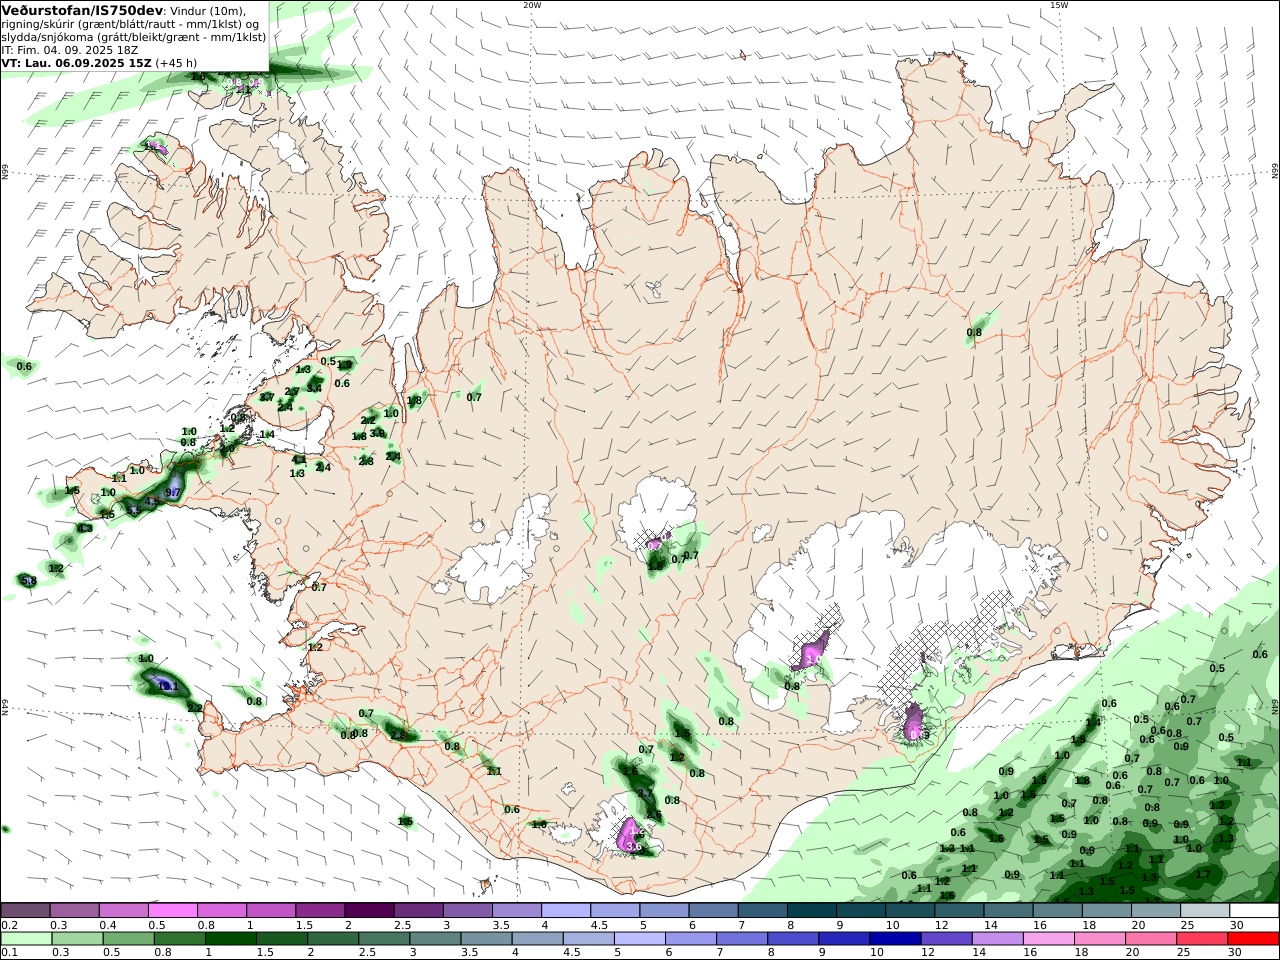
Task: Click the 4.3 precipitation value
Action: pos(84,528)
